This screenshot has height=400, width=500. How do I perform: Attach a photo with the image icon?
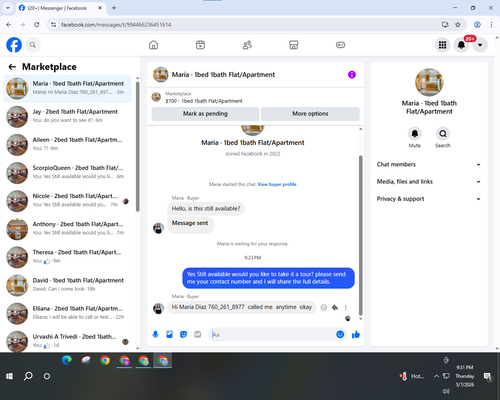pyautogui.click(x=169, y=334)
